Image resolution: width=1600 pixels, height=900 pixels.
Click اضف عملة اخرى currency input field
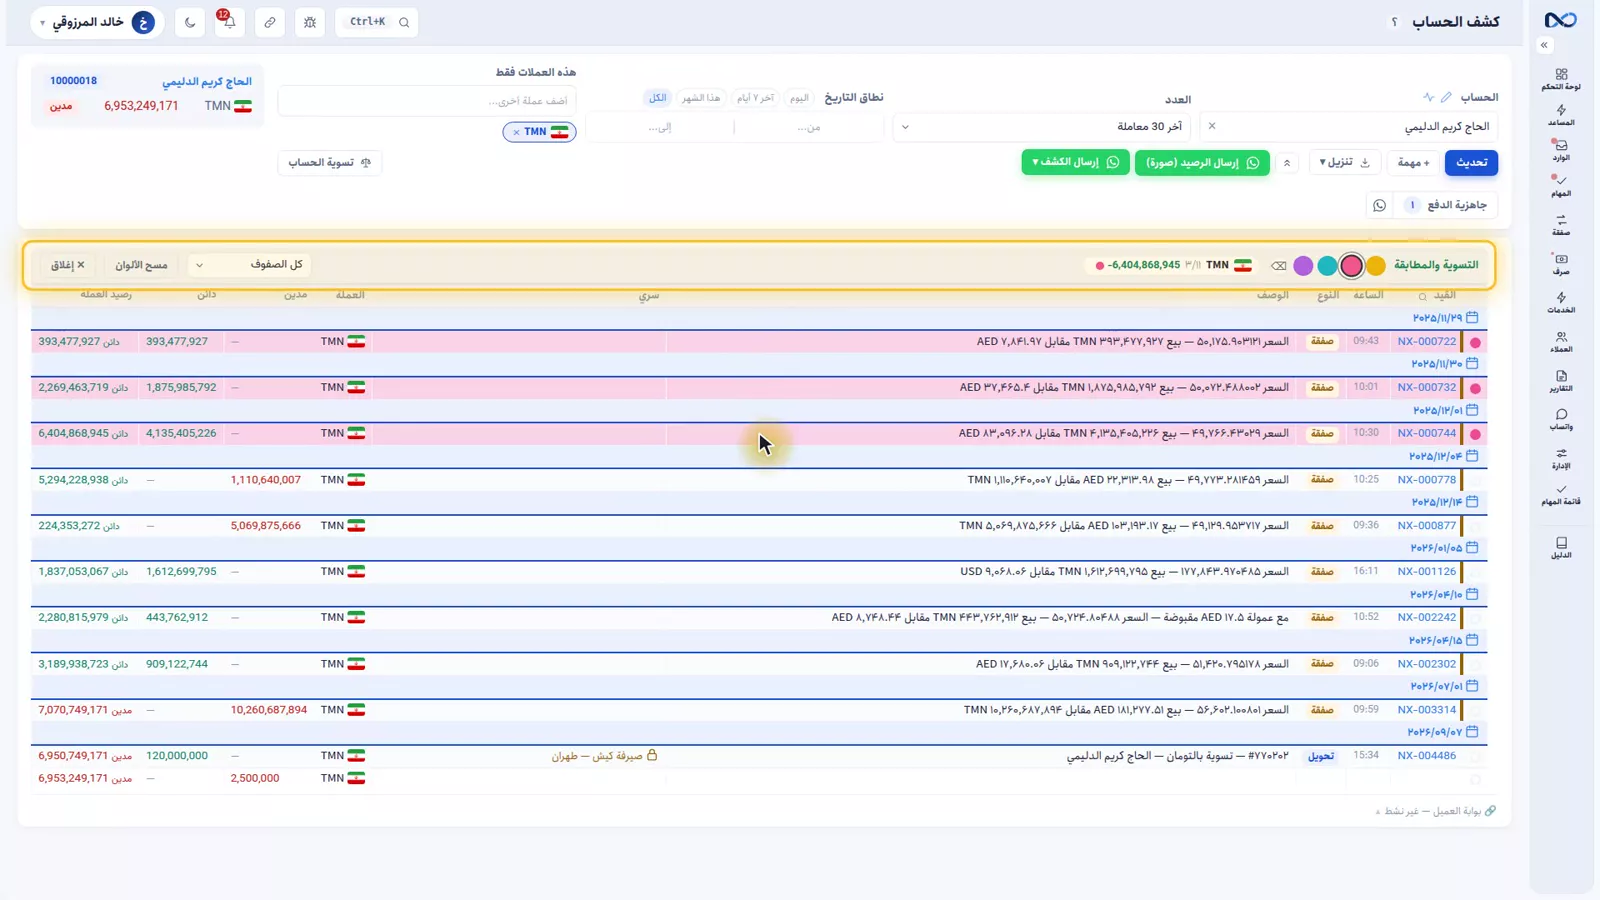click(x=427, y=101)
